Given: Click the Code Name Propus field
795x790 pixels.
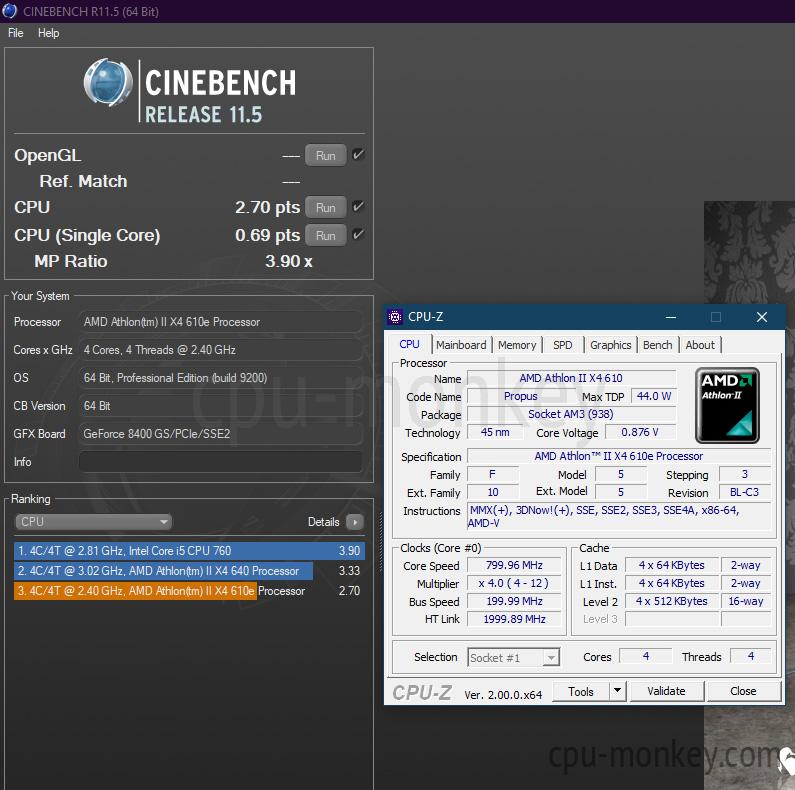Looking at the screenshot, I should coord(521,396).
